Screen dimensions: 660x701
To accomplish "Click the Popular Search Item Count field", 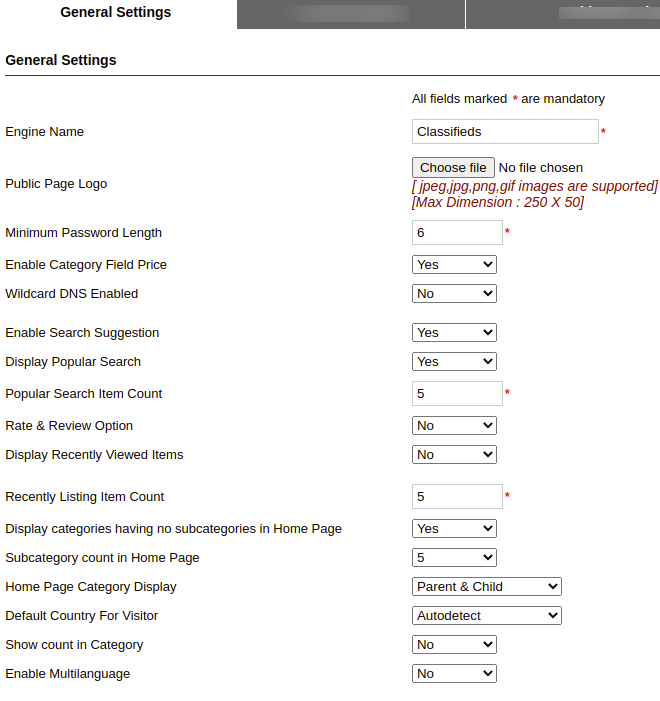I will coord(457,393).
